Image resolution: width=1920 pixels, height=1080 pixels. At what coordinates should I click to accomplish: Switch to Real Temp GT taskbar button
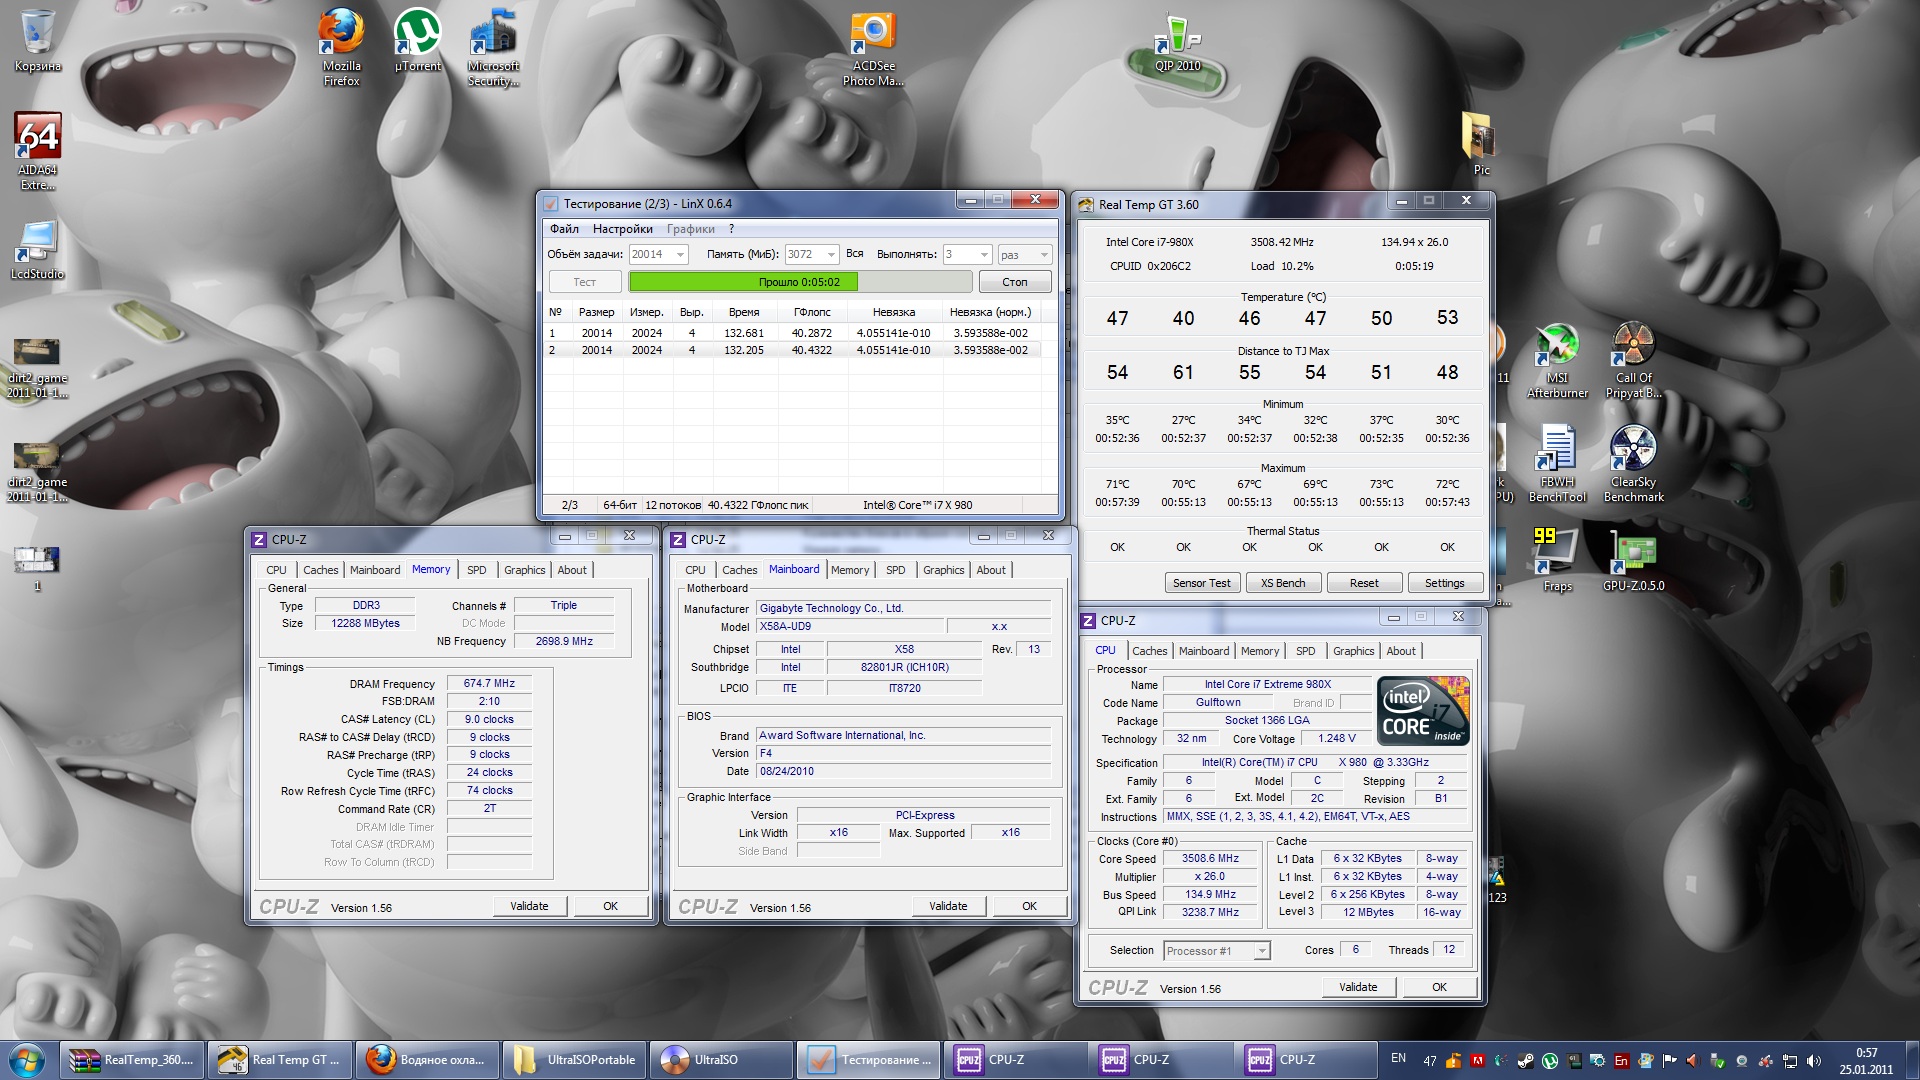tap(281, 1059)
